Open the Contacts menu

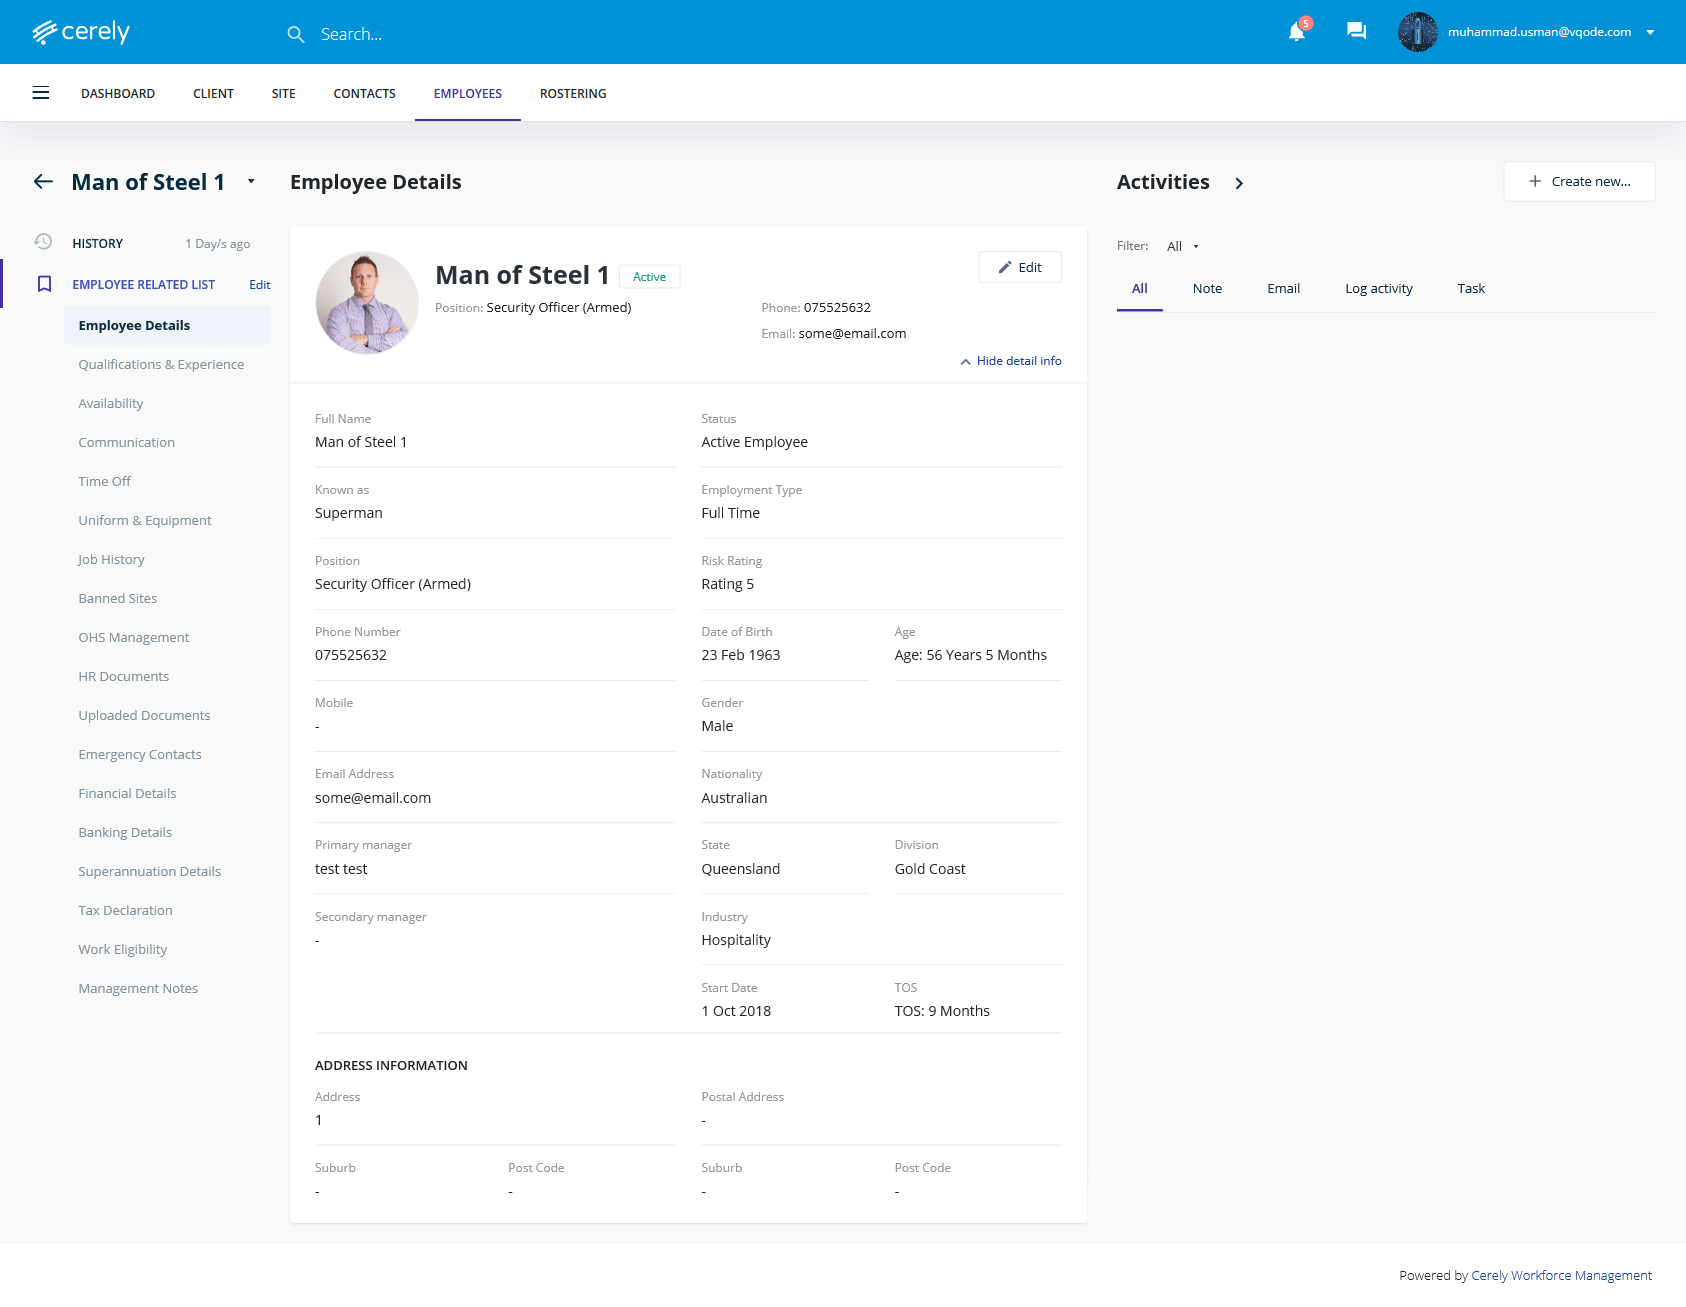(x=364, y=93)
